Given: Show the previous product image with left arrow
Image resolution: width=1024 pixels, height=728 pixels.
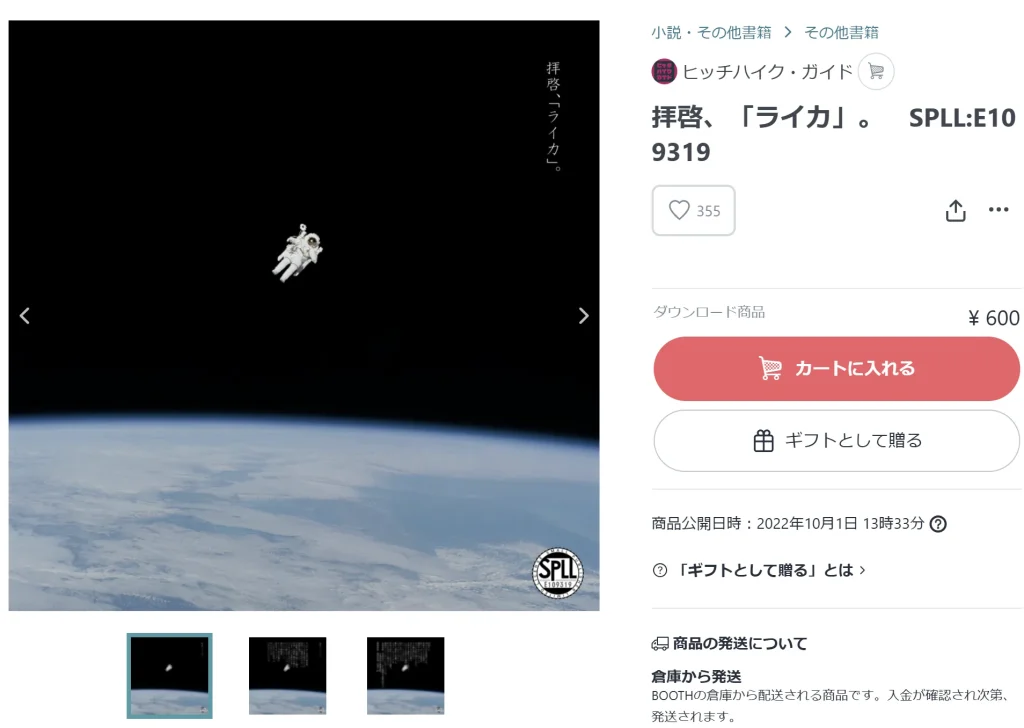Looking at the screenshot, I should (x=25, y=316).
